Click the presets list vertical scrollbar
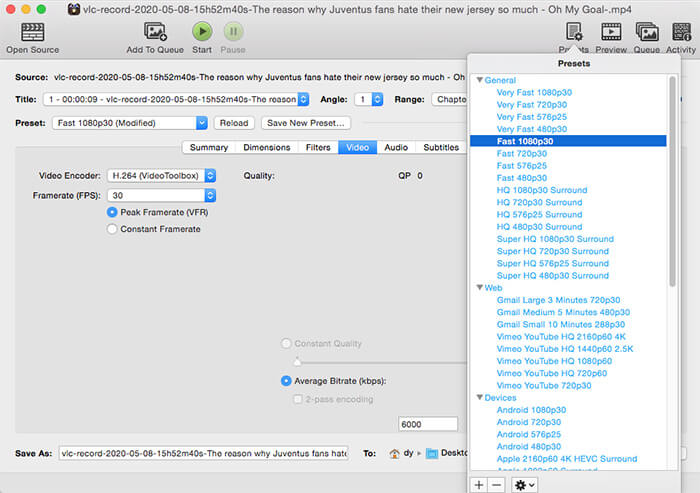700x493 pixels. [x=672, y=181]
